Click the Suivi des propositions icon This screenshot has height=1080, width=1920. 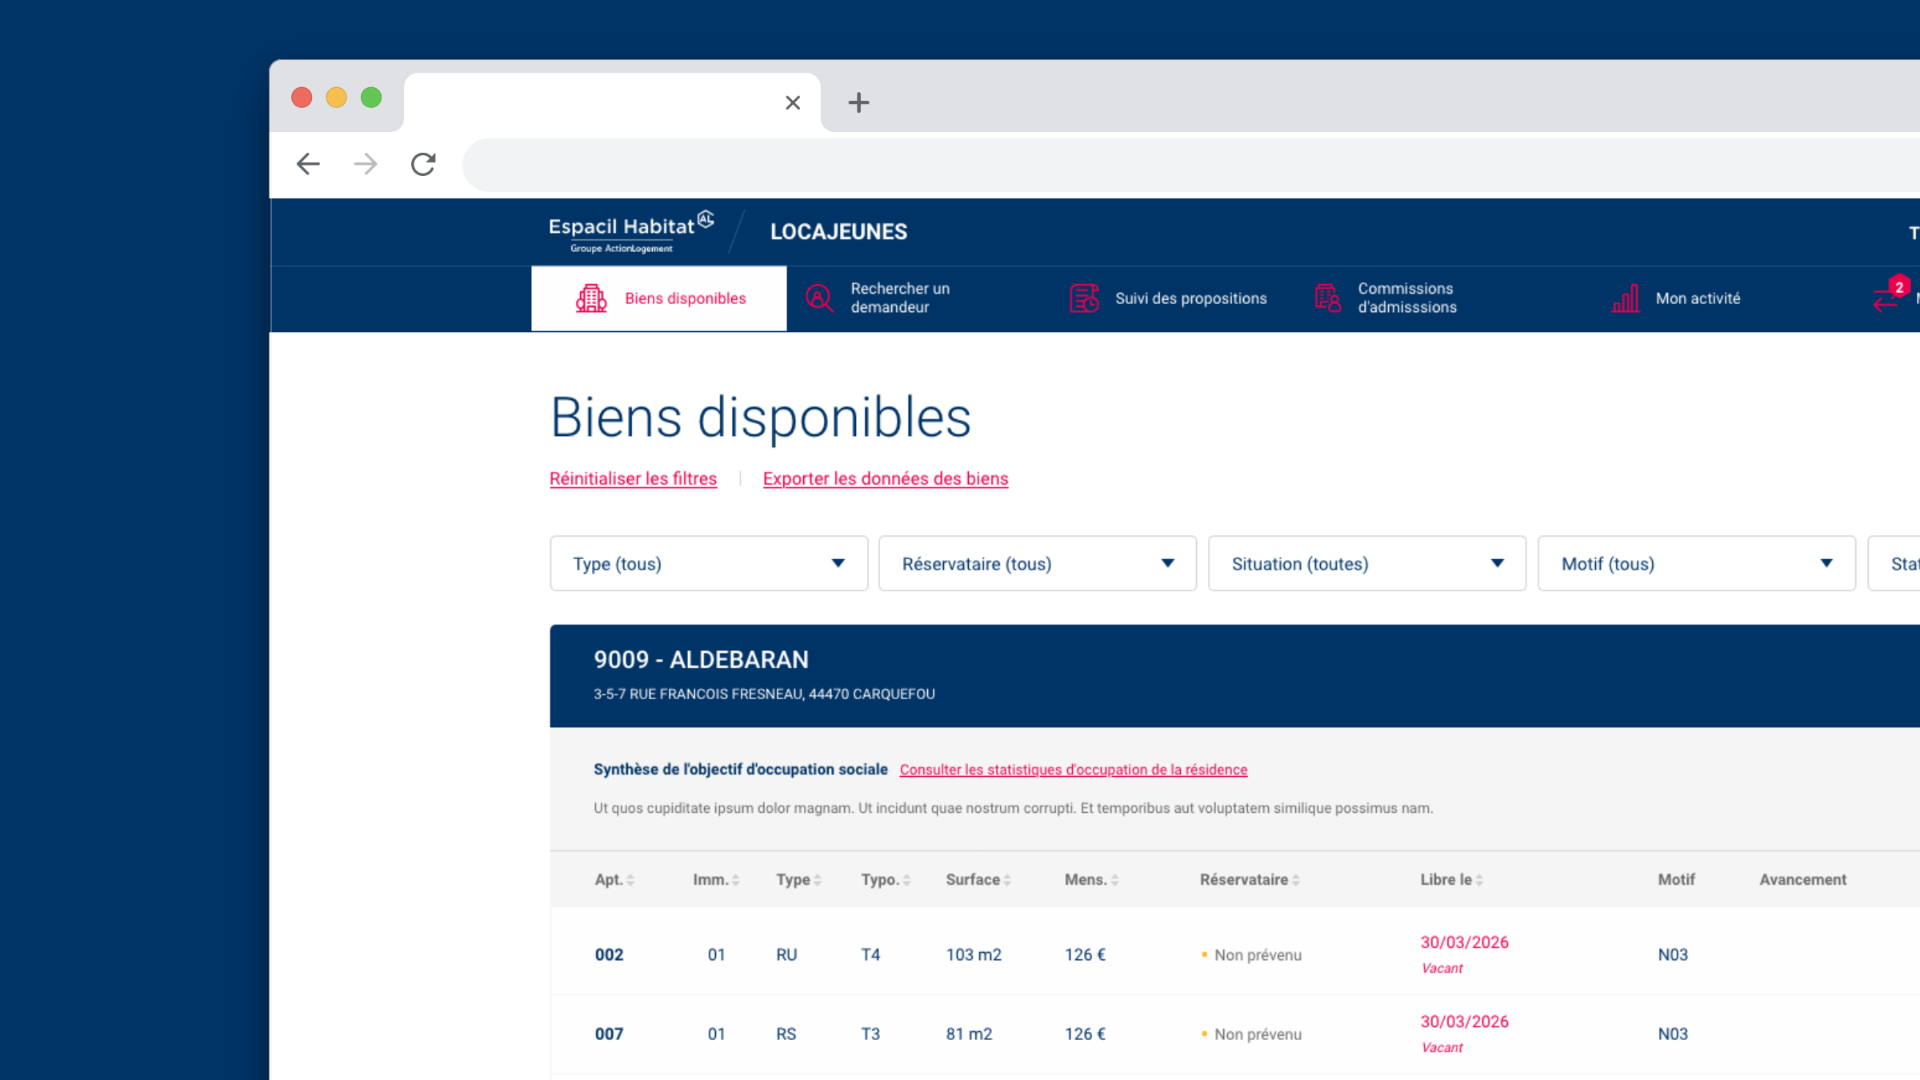coord(1084,298)
